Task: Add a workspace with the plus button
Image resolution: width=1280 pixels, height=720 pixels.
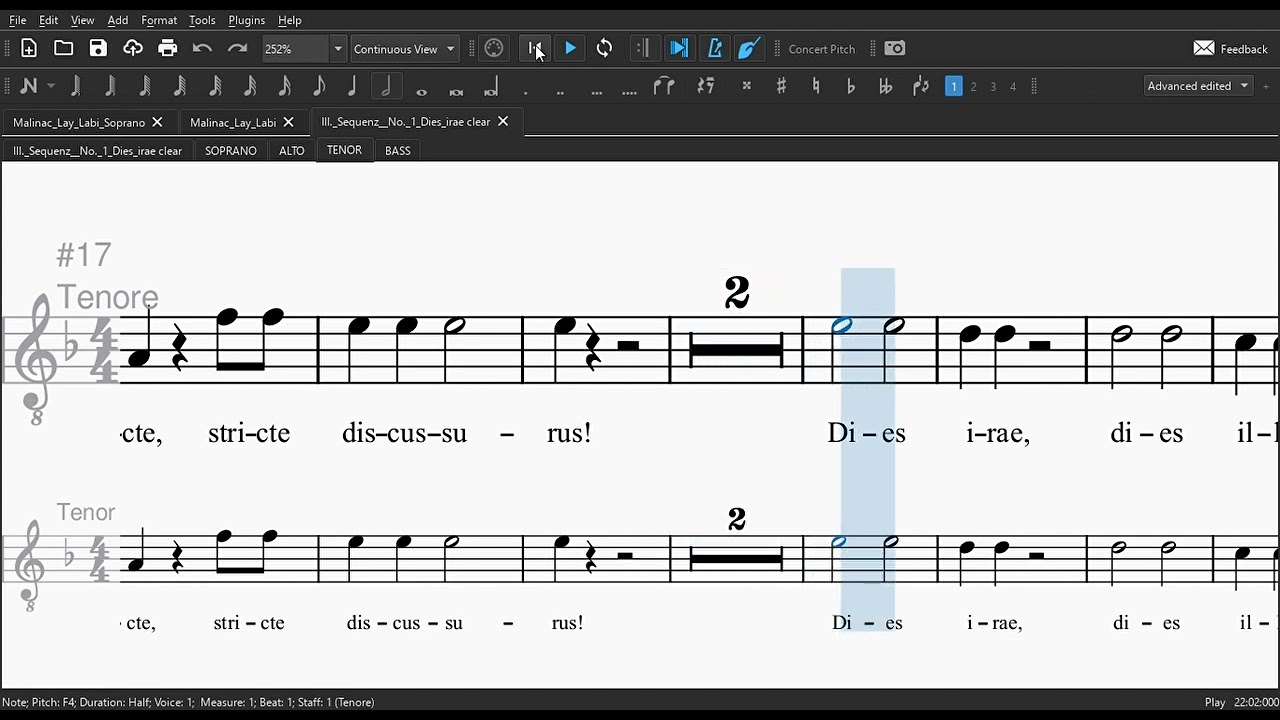Action: (1266, 86)
